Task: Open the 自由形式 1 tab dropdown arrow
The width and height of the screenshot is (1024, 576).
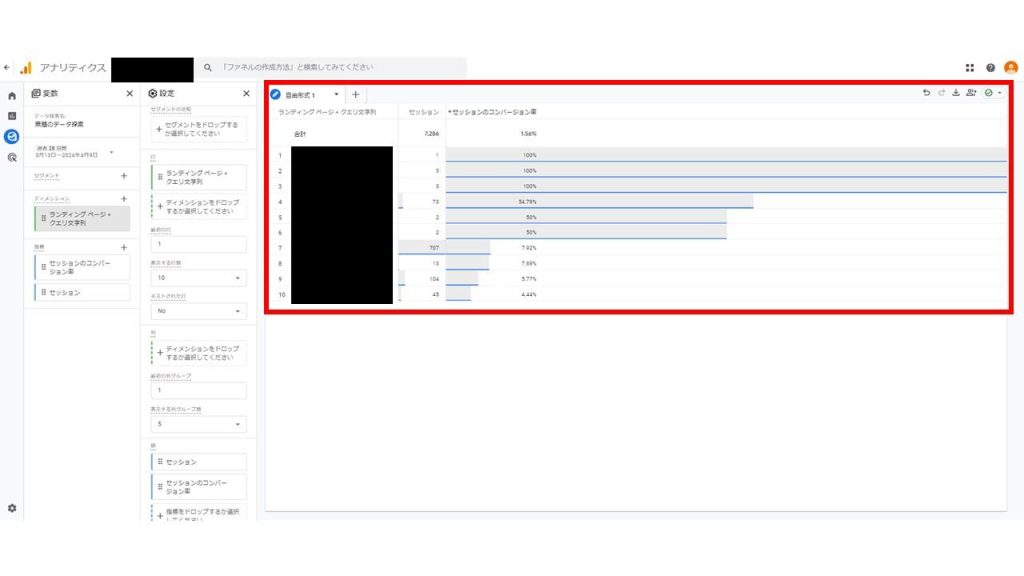Action: pyautogui.click(x=336, y=95)
